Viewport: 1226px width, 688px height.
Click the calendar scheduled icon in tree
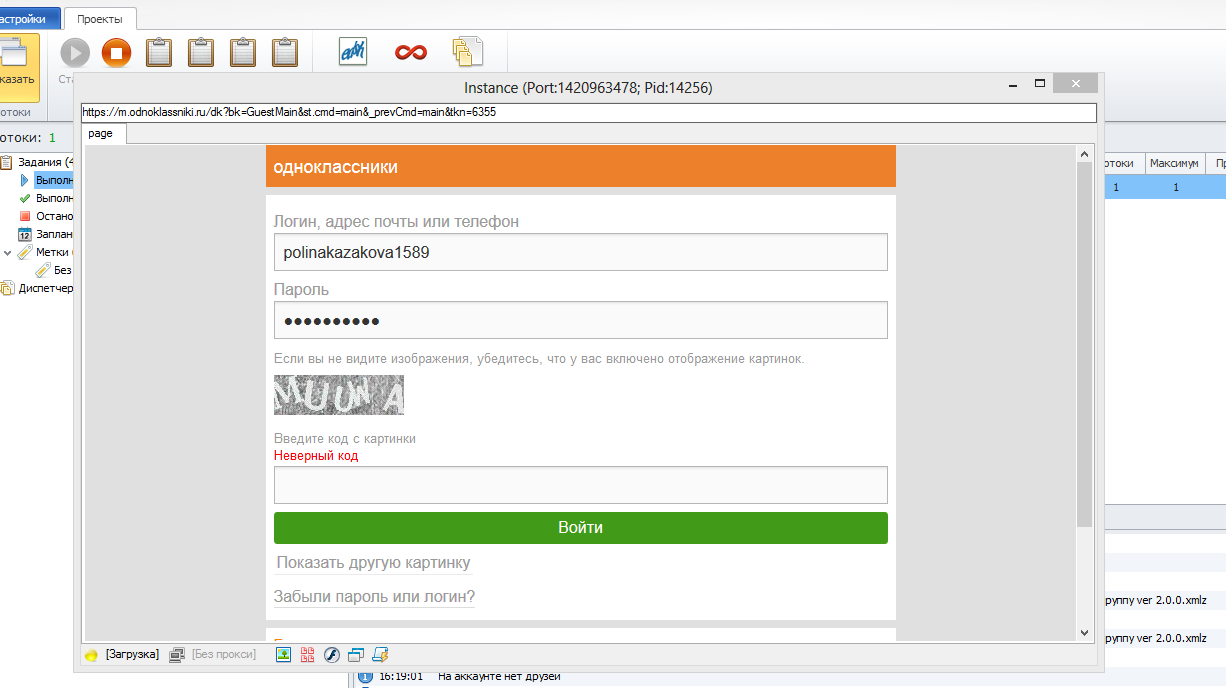(x=26, y=234)
